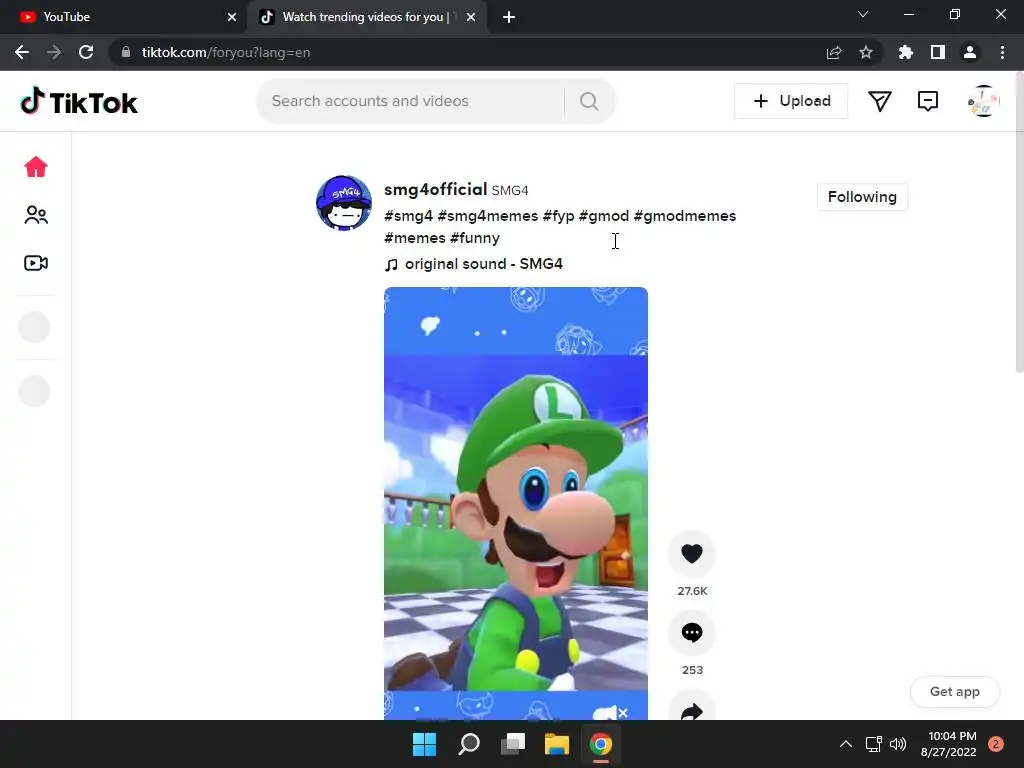Close the TikTok browser tab
The width and height of the screenshot is (1024, 768).
pos(471,17)
